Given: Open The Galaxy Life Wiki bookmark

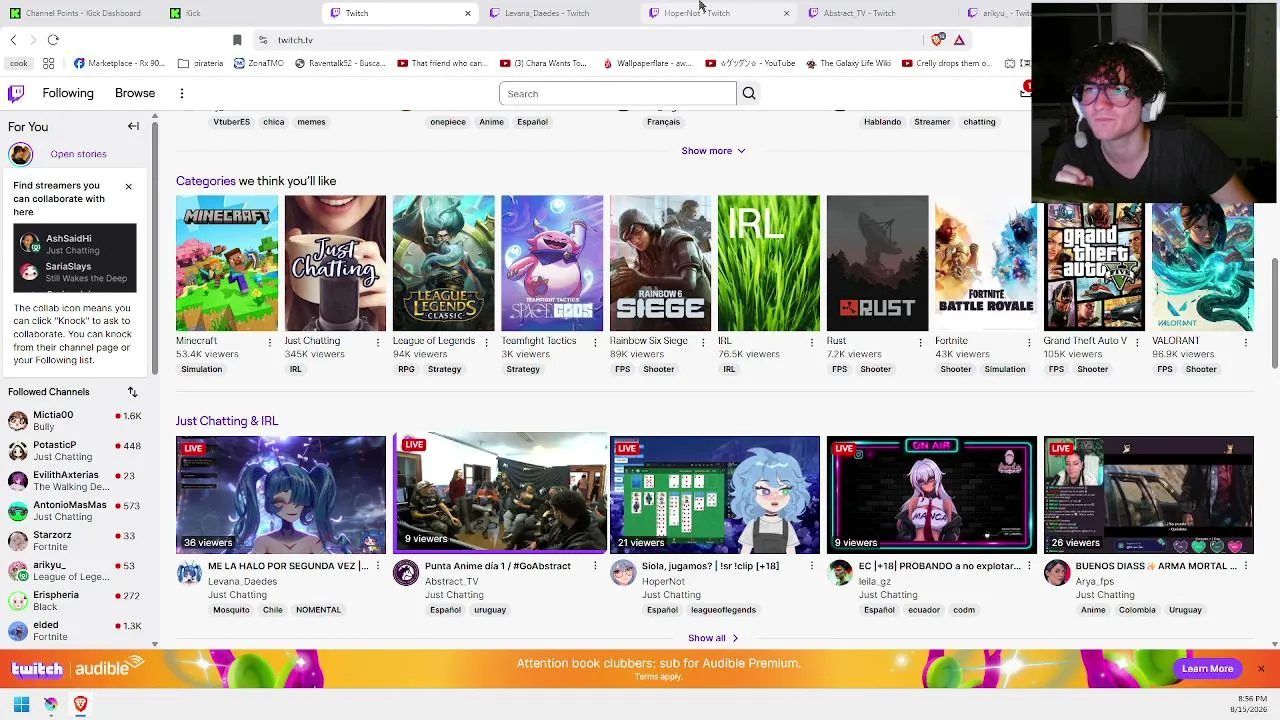Looking at the screenshot, I should pyautogui.click(x=847, y=63).
